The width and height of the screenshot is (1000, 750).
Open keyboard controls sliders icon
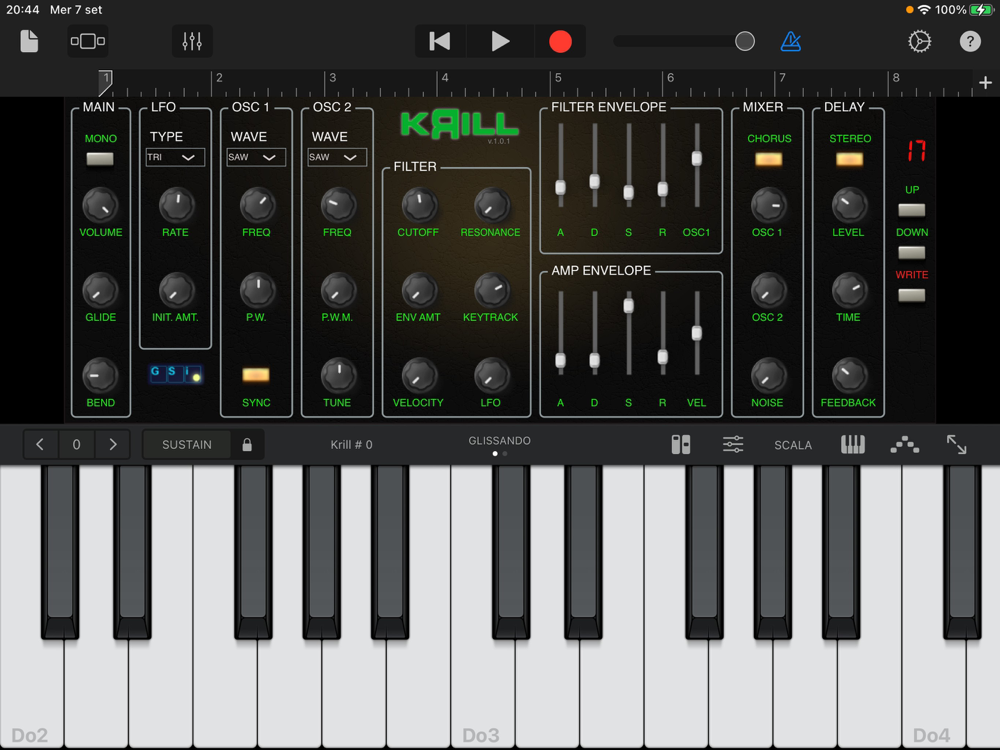point(733,445)
